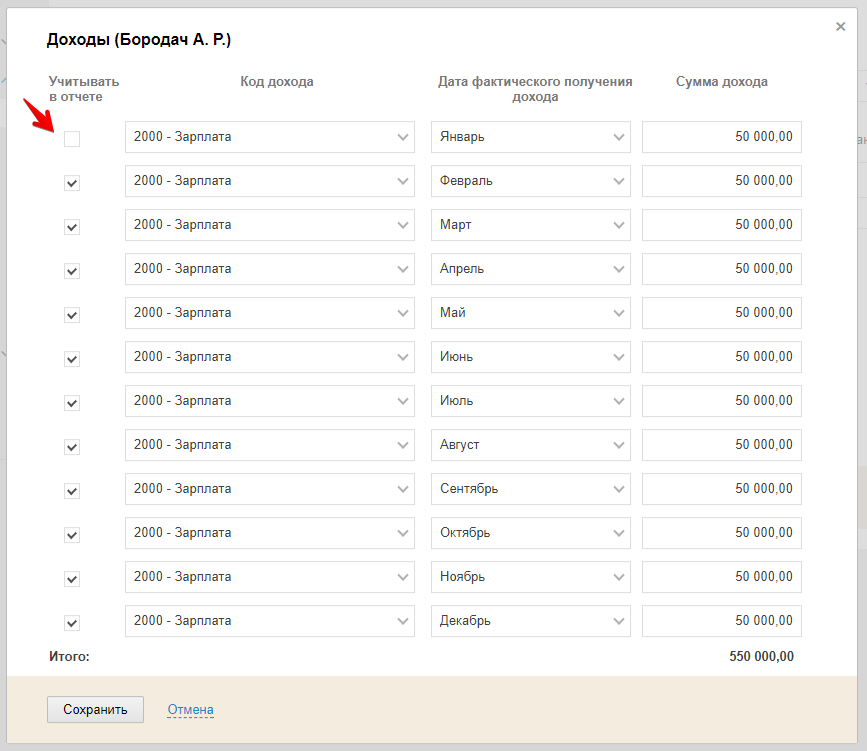Open the October income code dropdown
Viewport: 867px width, 751px height.
pyautogui.click(x=269, y=533)
